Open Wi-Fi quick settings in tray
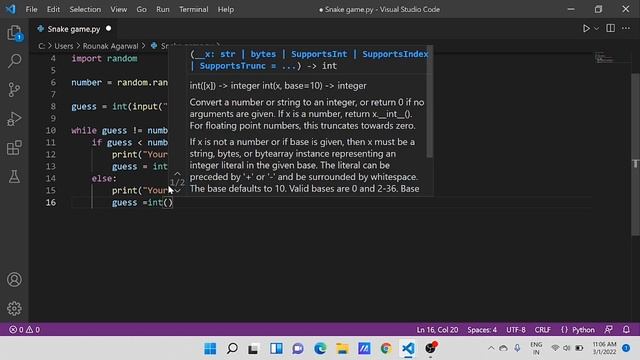 [555, 348]
